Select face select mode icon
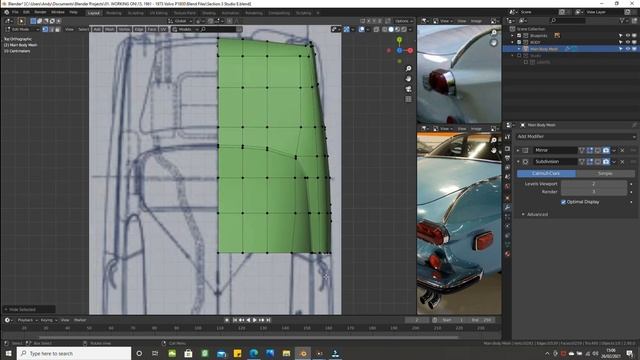640x360 pixels. click(58, 29)
